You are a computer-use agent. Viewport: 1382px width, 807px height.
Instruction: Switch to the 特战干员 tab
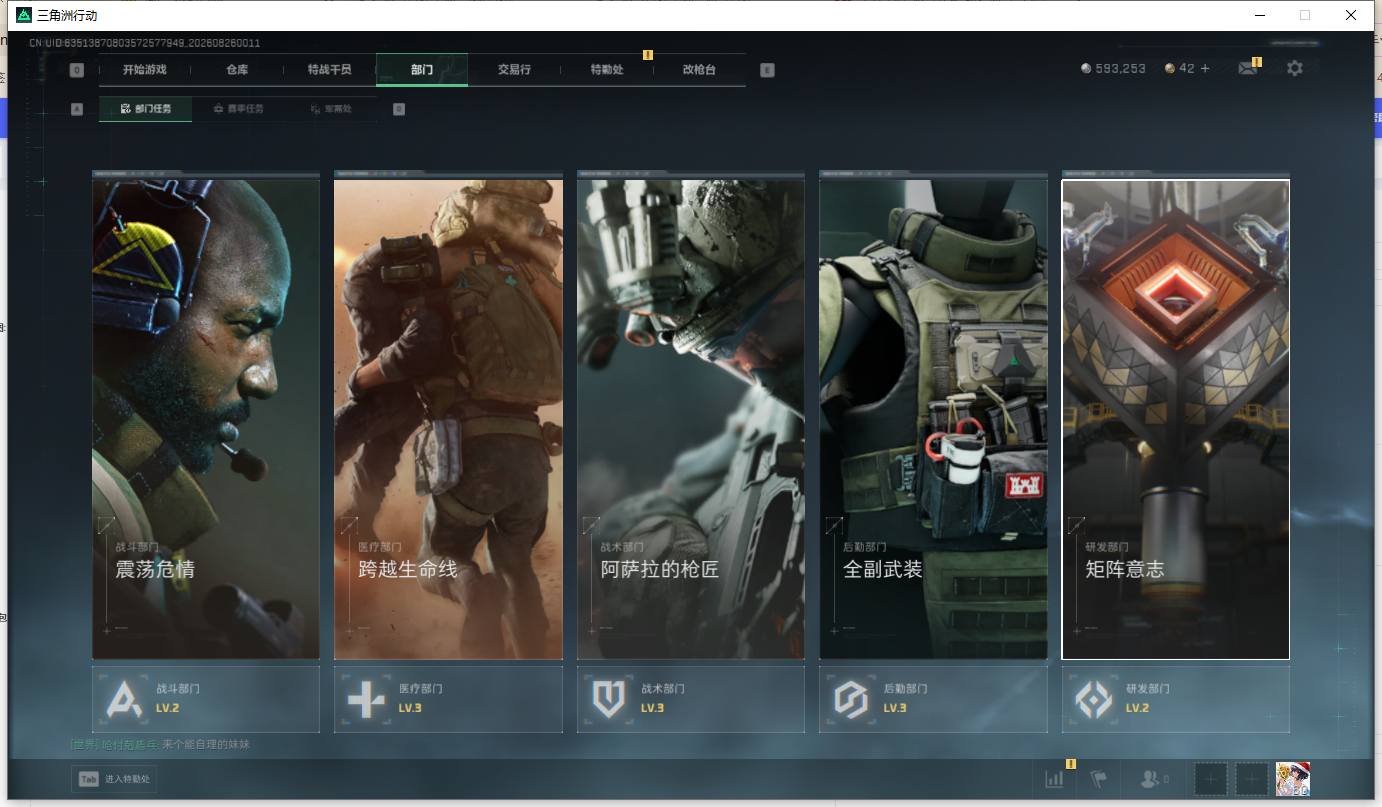[x=329, y=70]
